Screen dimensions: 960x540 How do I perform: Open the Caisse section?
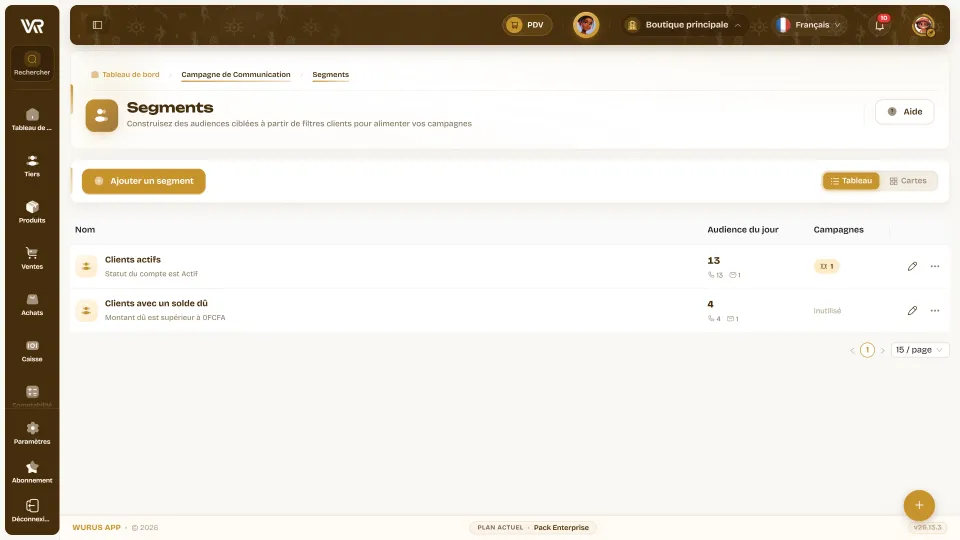[32, 351]
